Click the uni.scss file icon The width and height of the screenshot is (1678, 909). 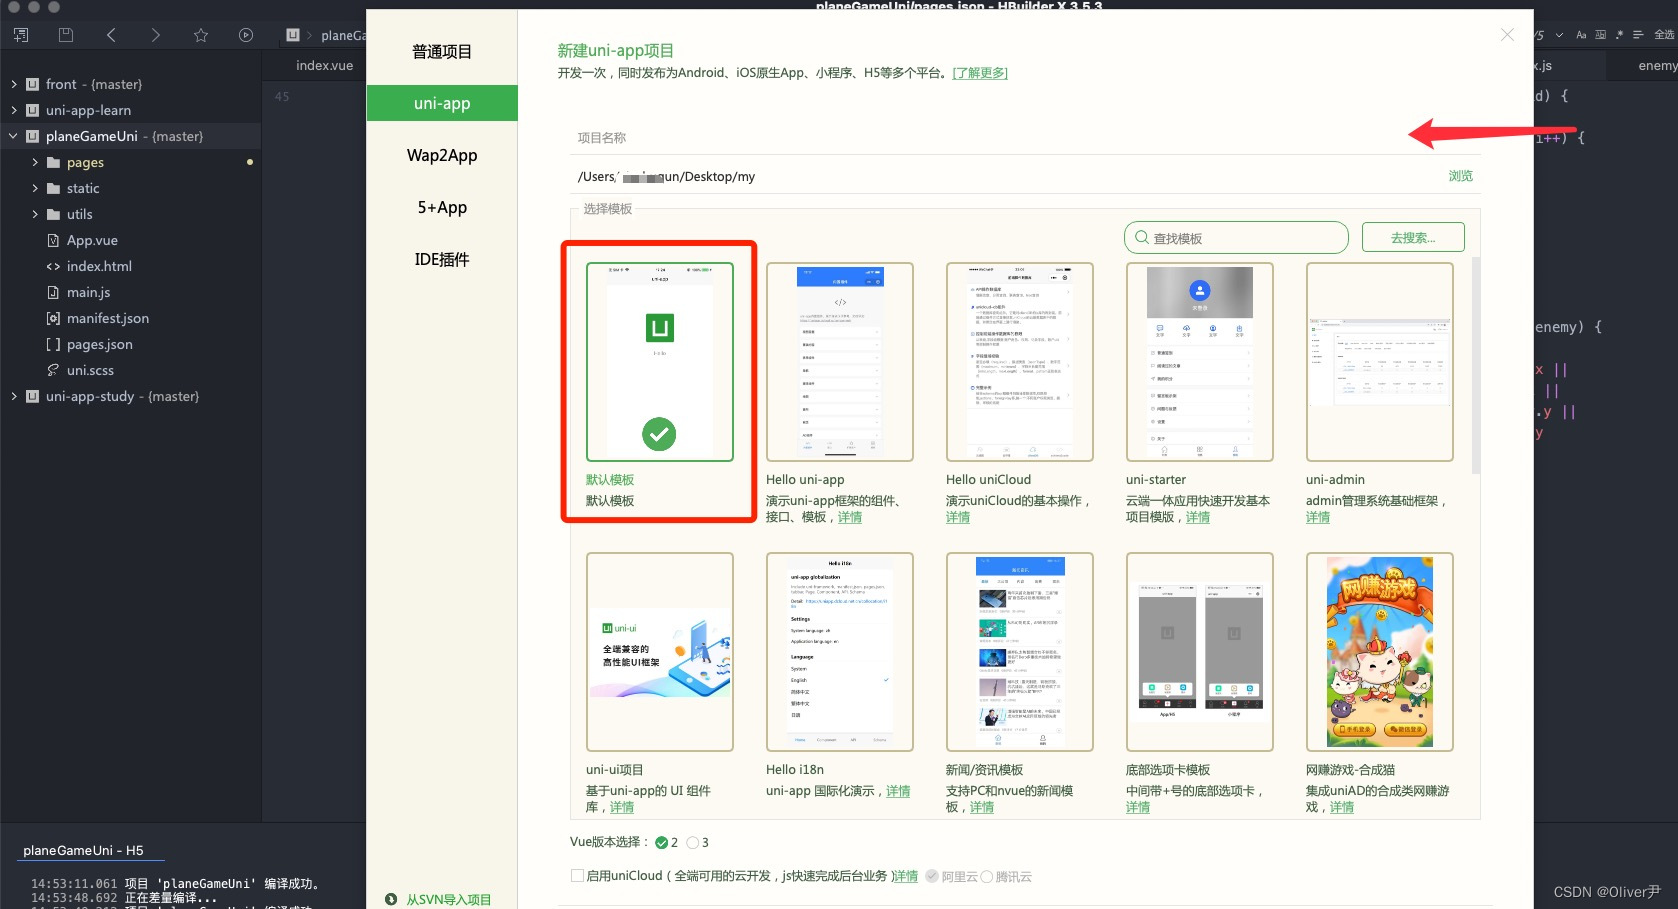[x=53, y=370]
